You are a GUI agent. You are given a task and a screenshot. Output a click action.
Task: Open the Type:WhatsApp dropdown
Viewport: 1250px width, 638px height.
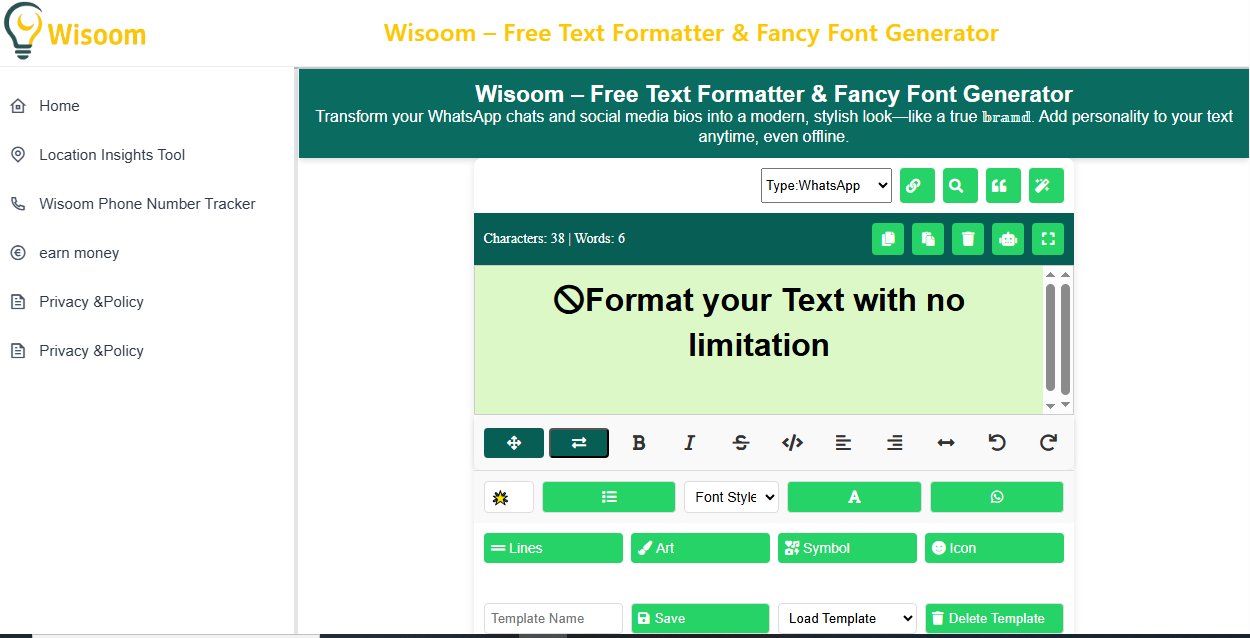click(x=826, y=185)
